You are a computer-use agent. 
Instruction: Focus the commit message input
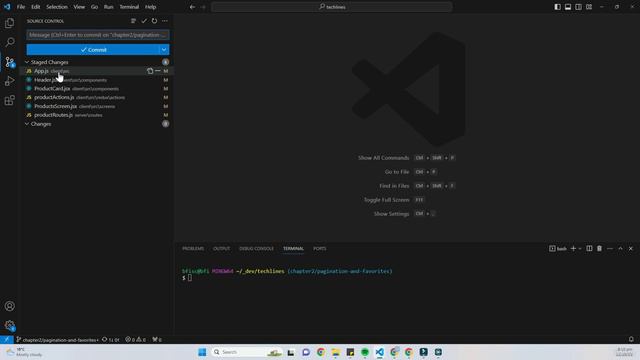pos(98,35)
